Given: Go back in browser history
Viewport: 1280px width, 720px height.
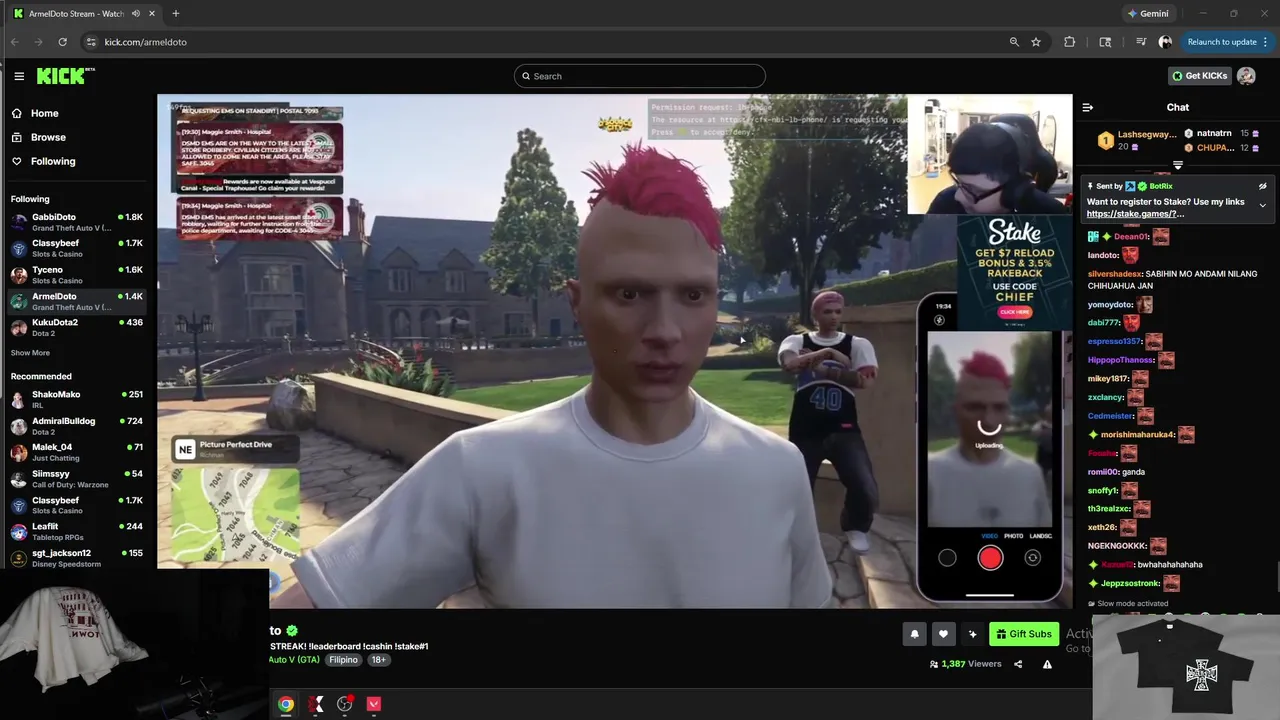Looking at the screenshot, I should [x=15, y=42].
